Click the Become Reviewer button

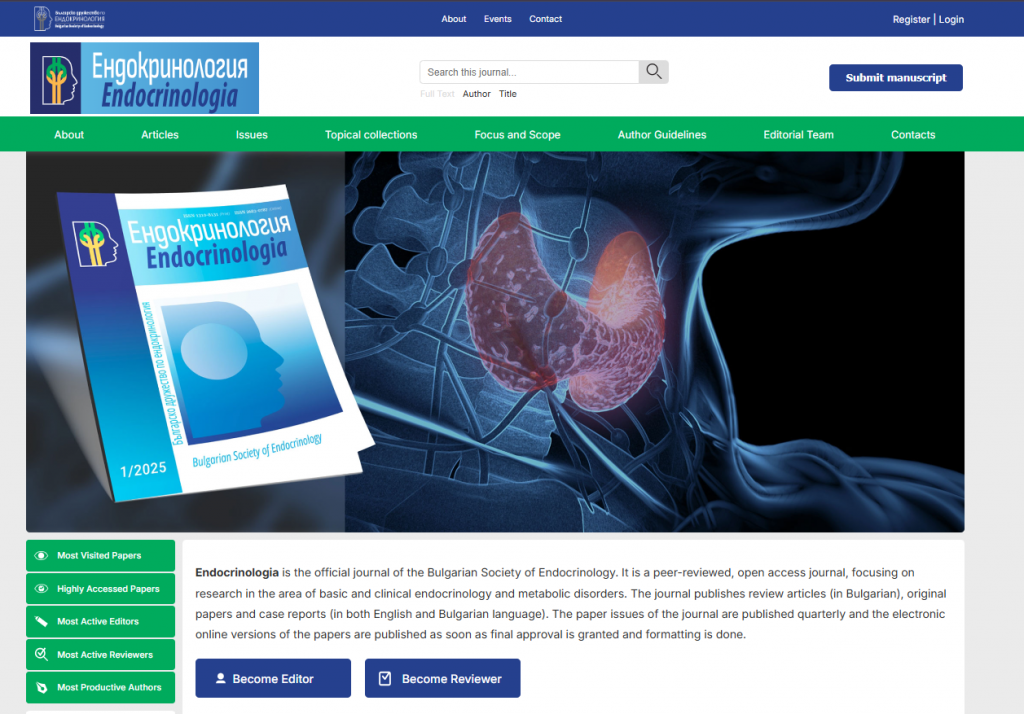click(x=443, y=678)
